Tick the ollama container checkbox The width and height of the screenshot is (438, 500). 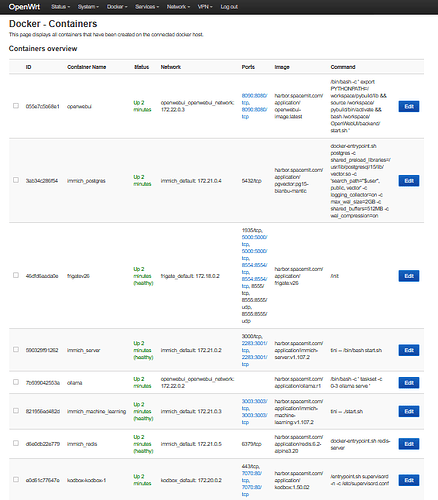tap(16, 382)
